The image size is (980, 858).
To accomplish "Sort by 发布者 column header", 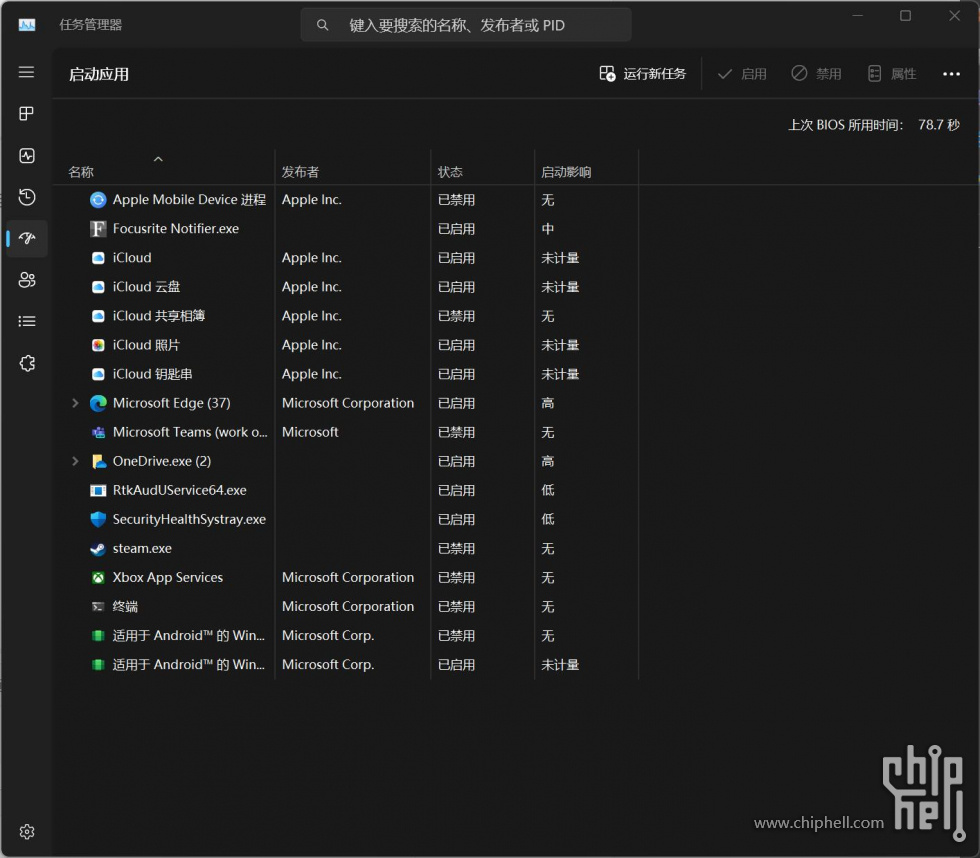I will coord(300,172).
